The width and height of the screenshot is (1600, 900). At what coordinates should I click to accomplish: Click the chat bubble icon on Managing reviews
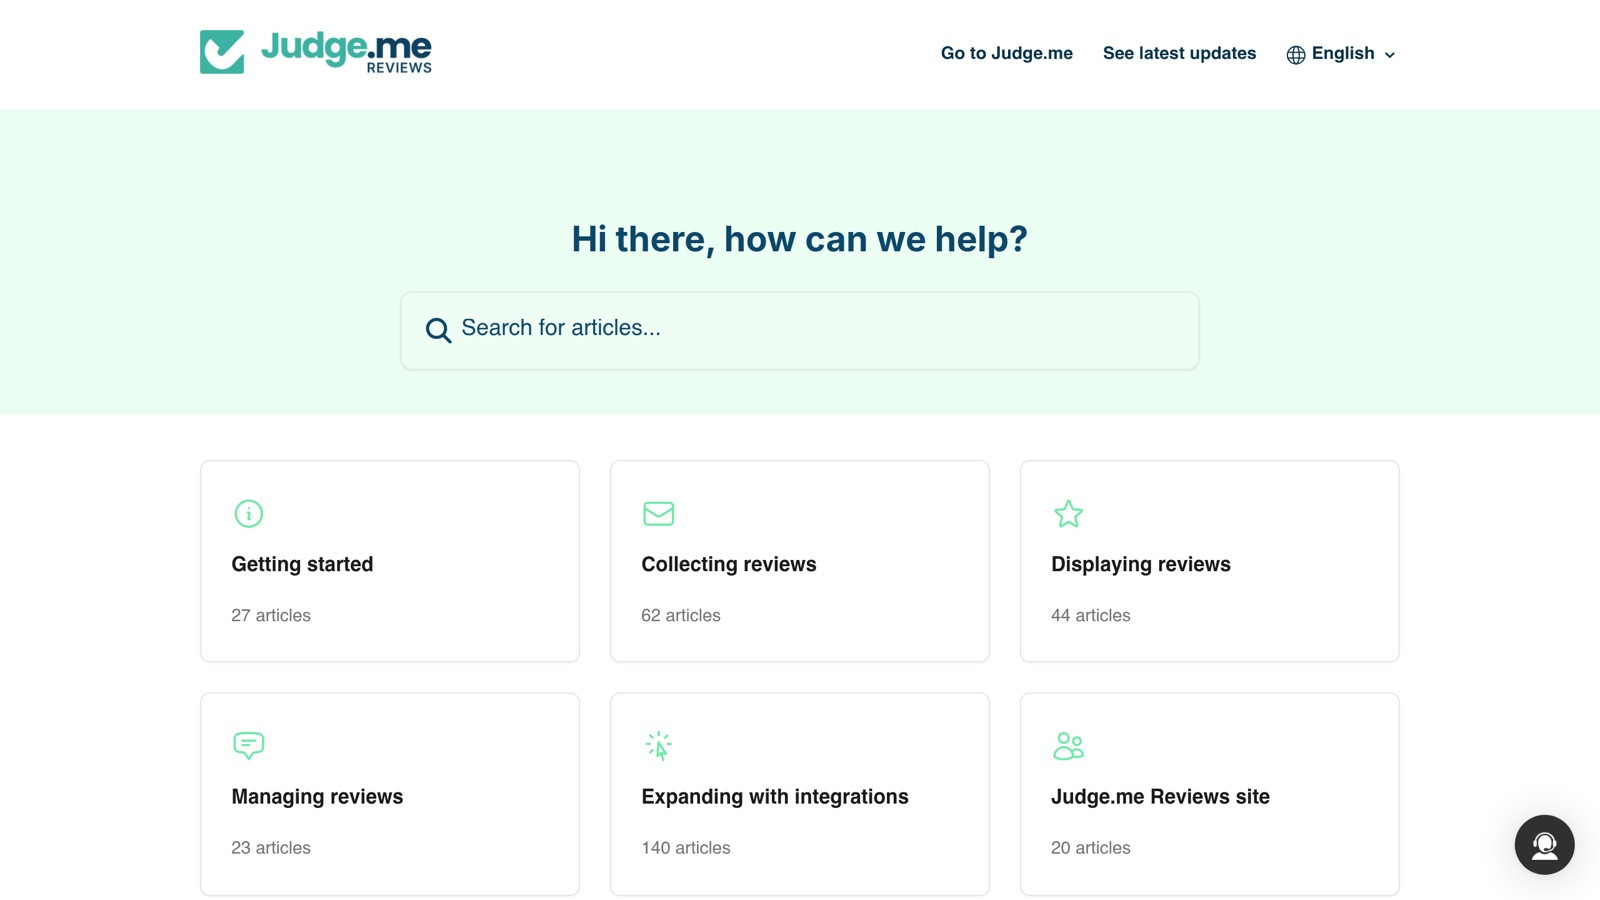pyautogui.click(x=248, y=745)
